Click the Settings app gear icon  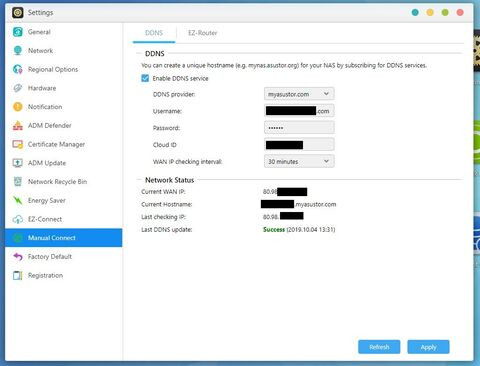pyautogui.click(x=18, y=13)
